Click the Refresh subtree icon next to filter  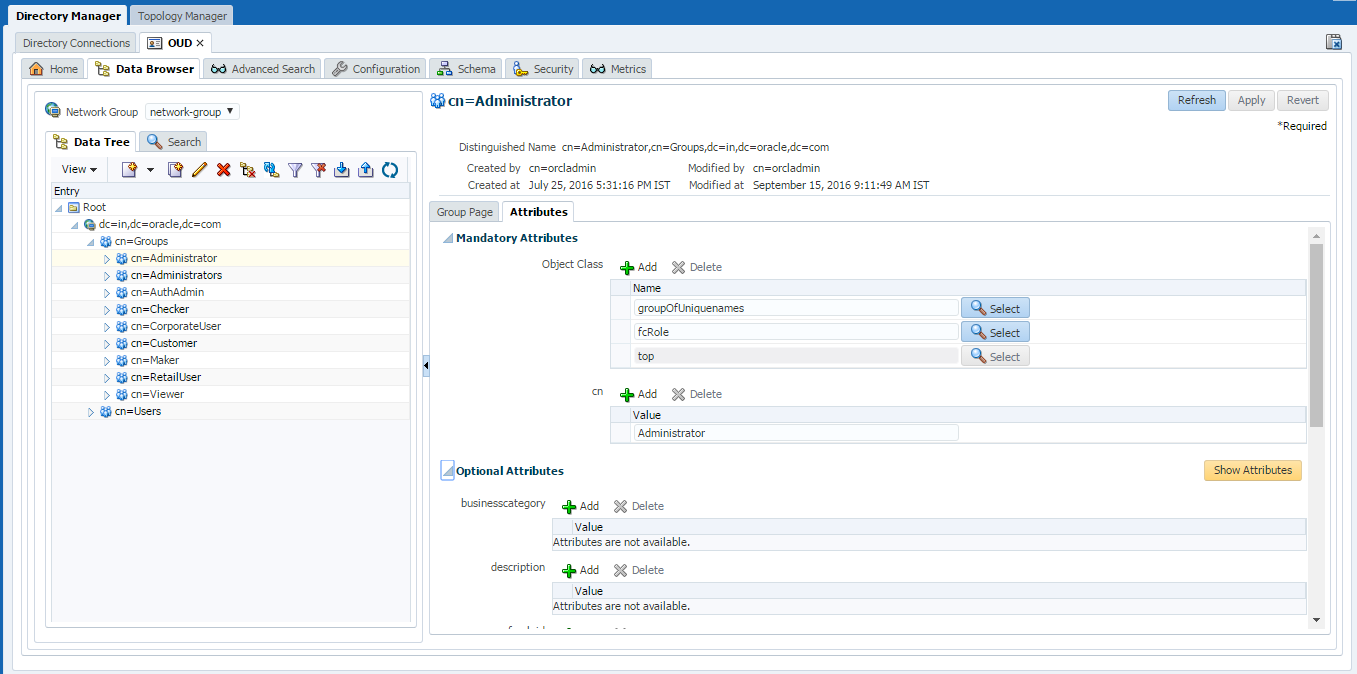271,170
